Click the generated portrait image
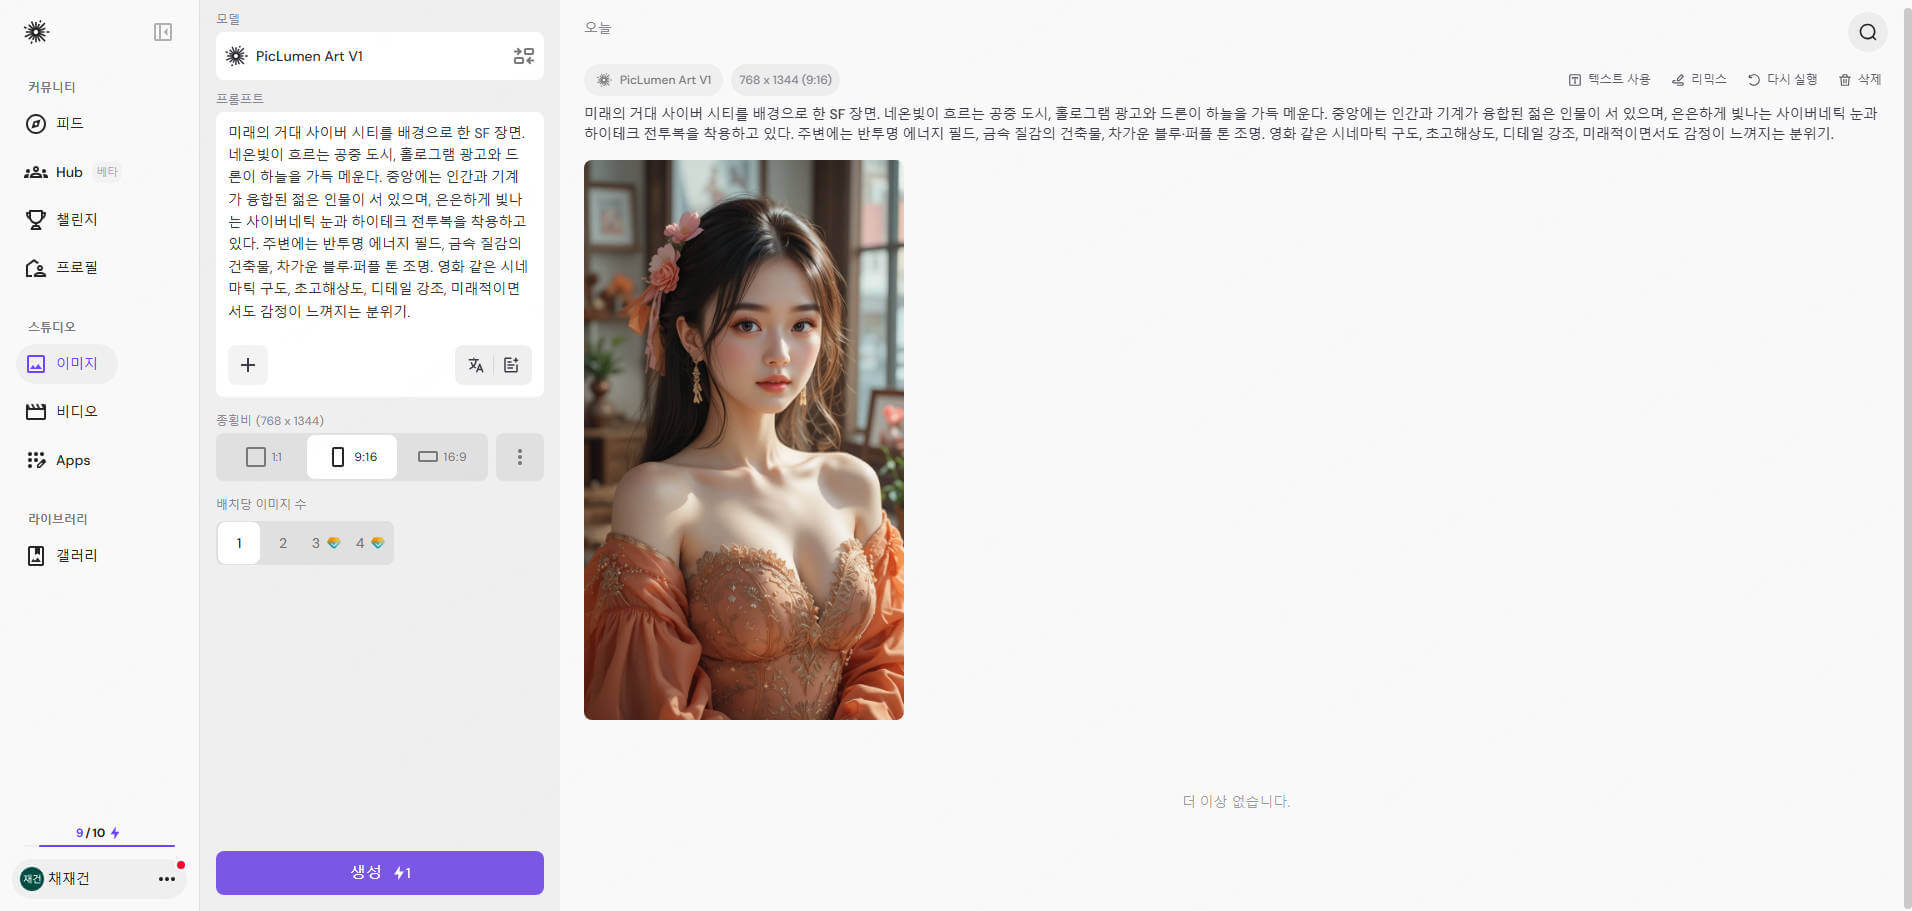The height and width of the screenshot is (911, 1912). [743, 440]
